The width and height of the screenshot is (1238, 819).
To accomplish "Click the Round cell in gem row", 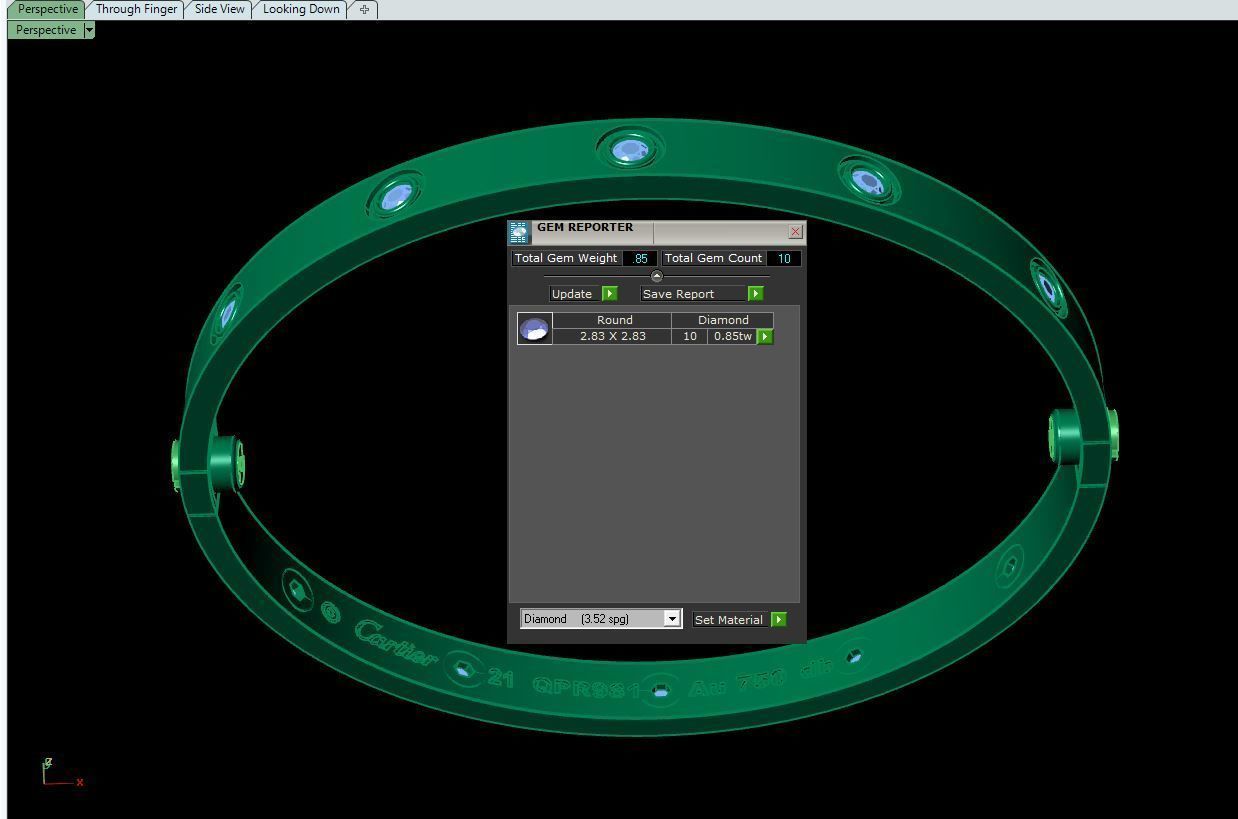I will coord(612,320).
